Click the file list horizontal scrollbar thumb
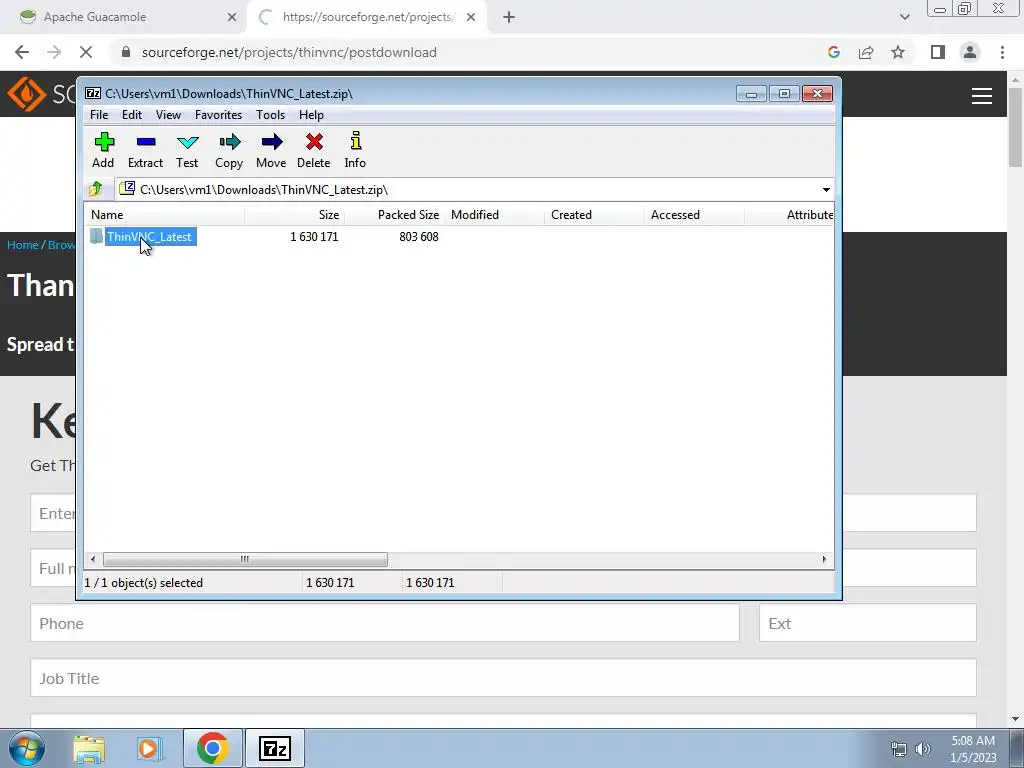The image size is (1024, 768). tap(245, 560)
